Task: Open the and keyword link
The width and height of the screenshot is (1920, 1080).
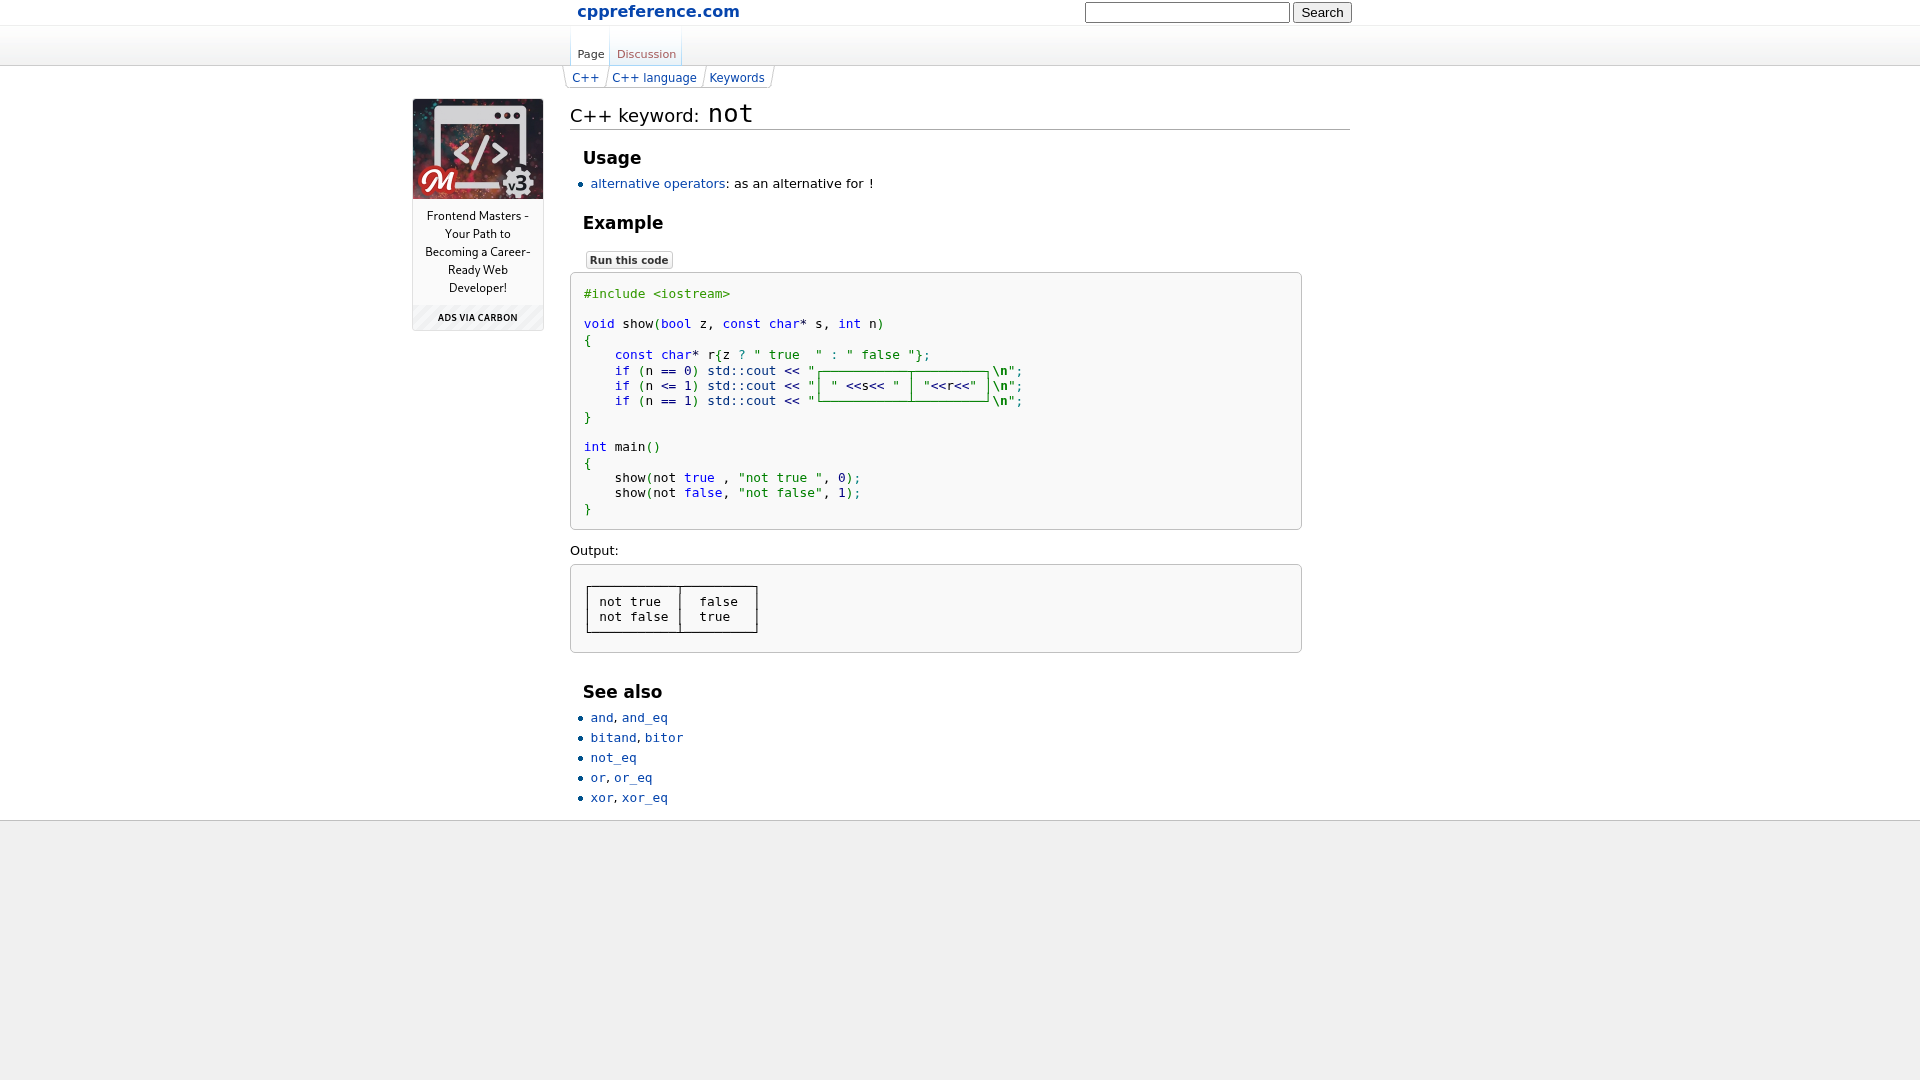Action: (601, 718)
